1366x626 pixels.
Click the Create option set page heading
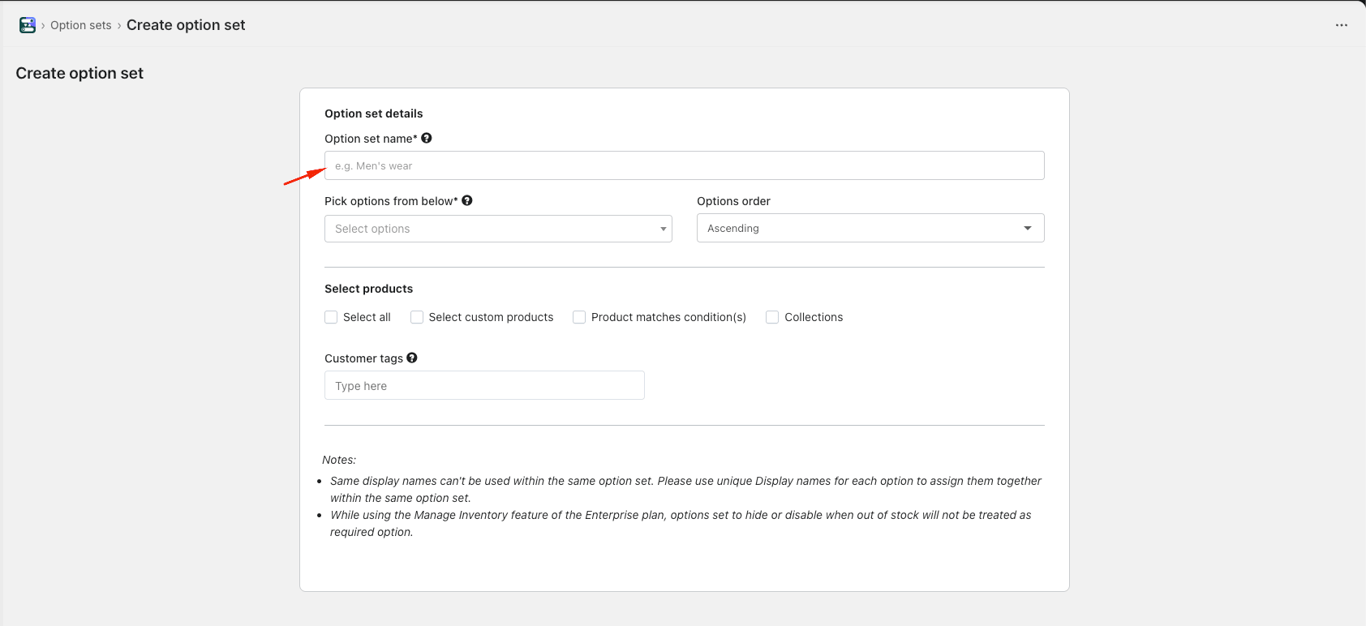tap(80, 73)
